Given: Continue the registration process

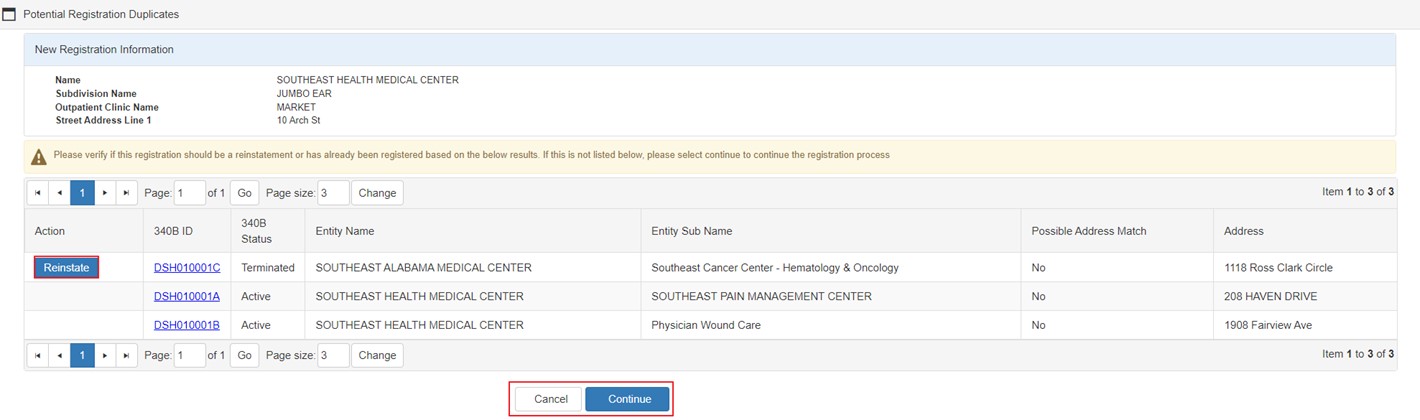Looking at the screenshot, I should (629, 399).
